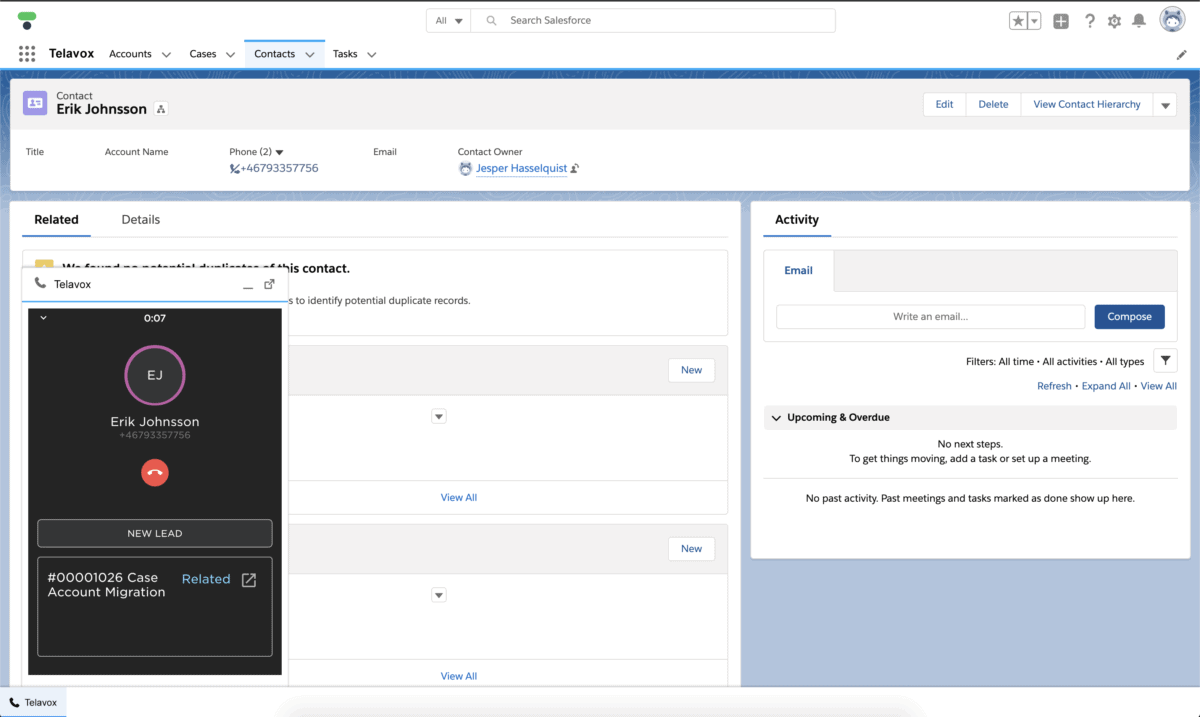
Task: Click the phone icon before +46793357756
Action: pos(234,169)
